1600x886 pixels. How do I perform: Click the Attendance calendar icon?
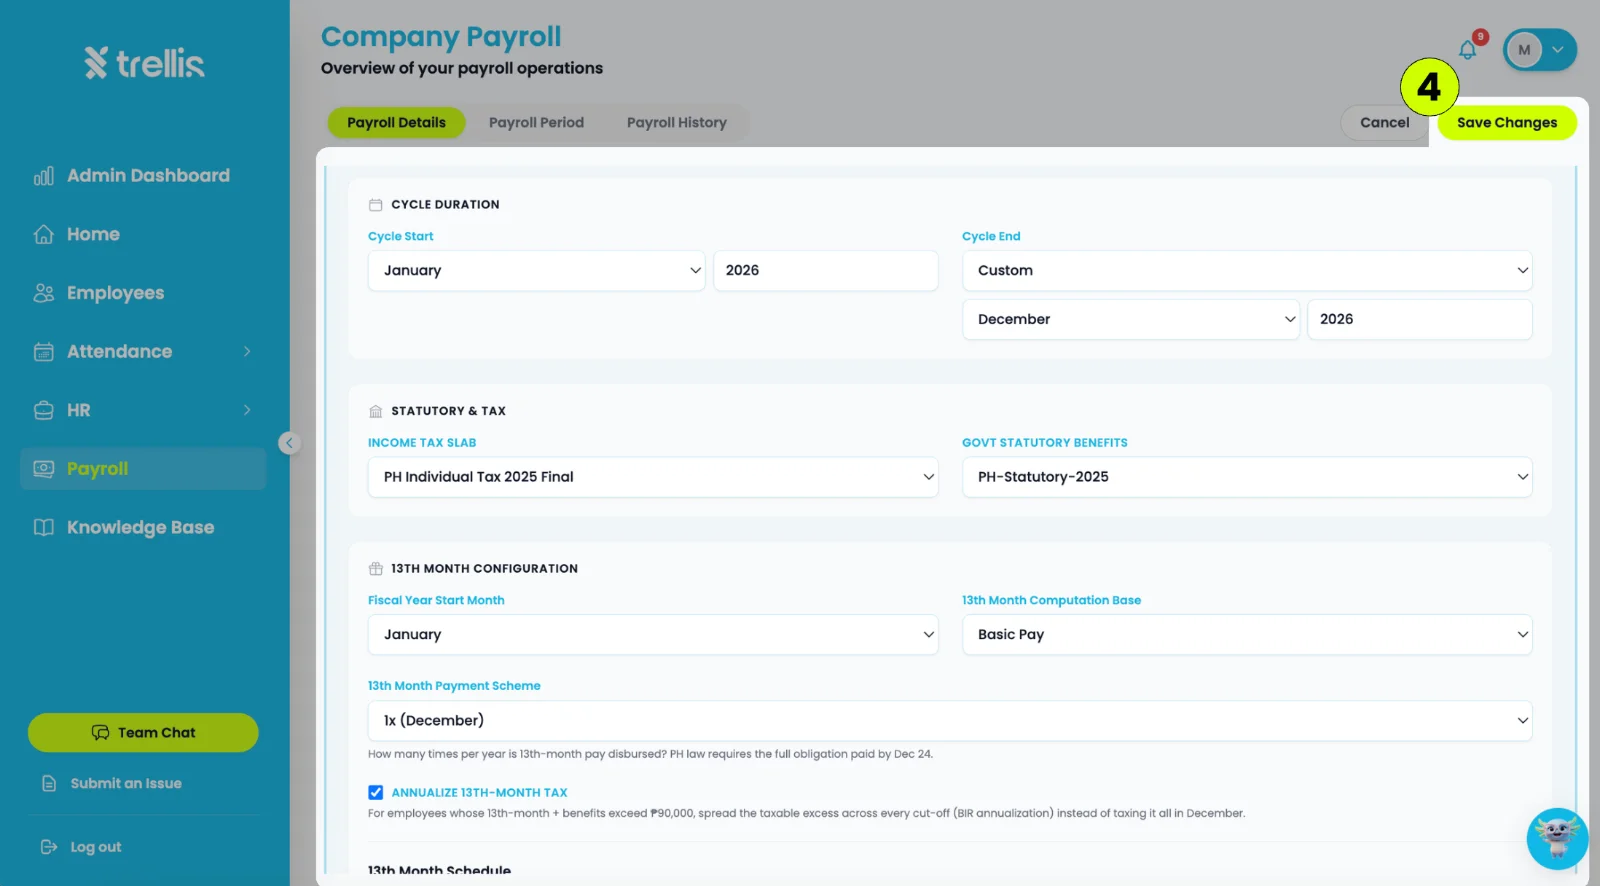[x=44, y=352]
